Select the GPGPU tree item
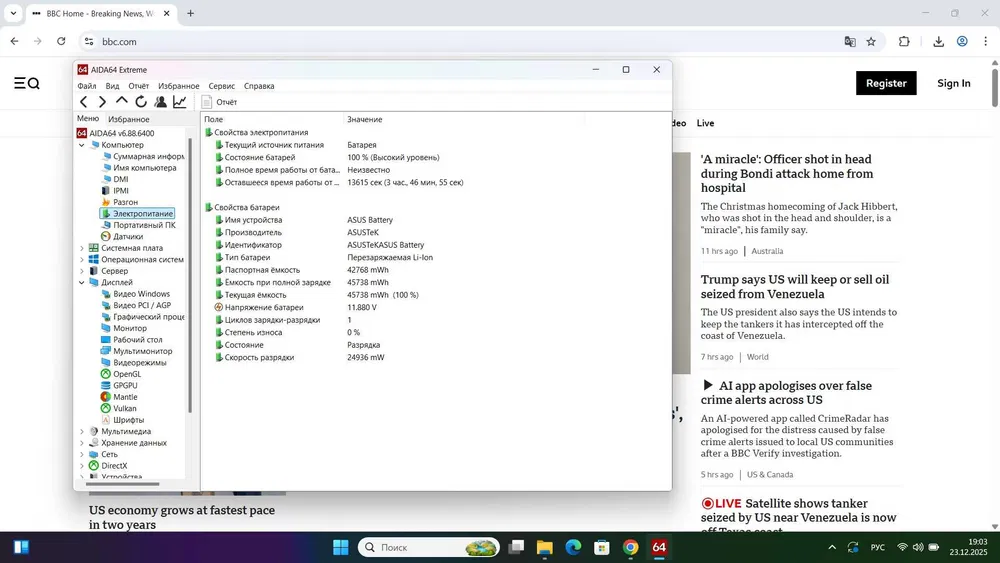 119,386
